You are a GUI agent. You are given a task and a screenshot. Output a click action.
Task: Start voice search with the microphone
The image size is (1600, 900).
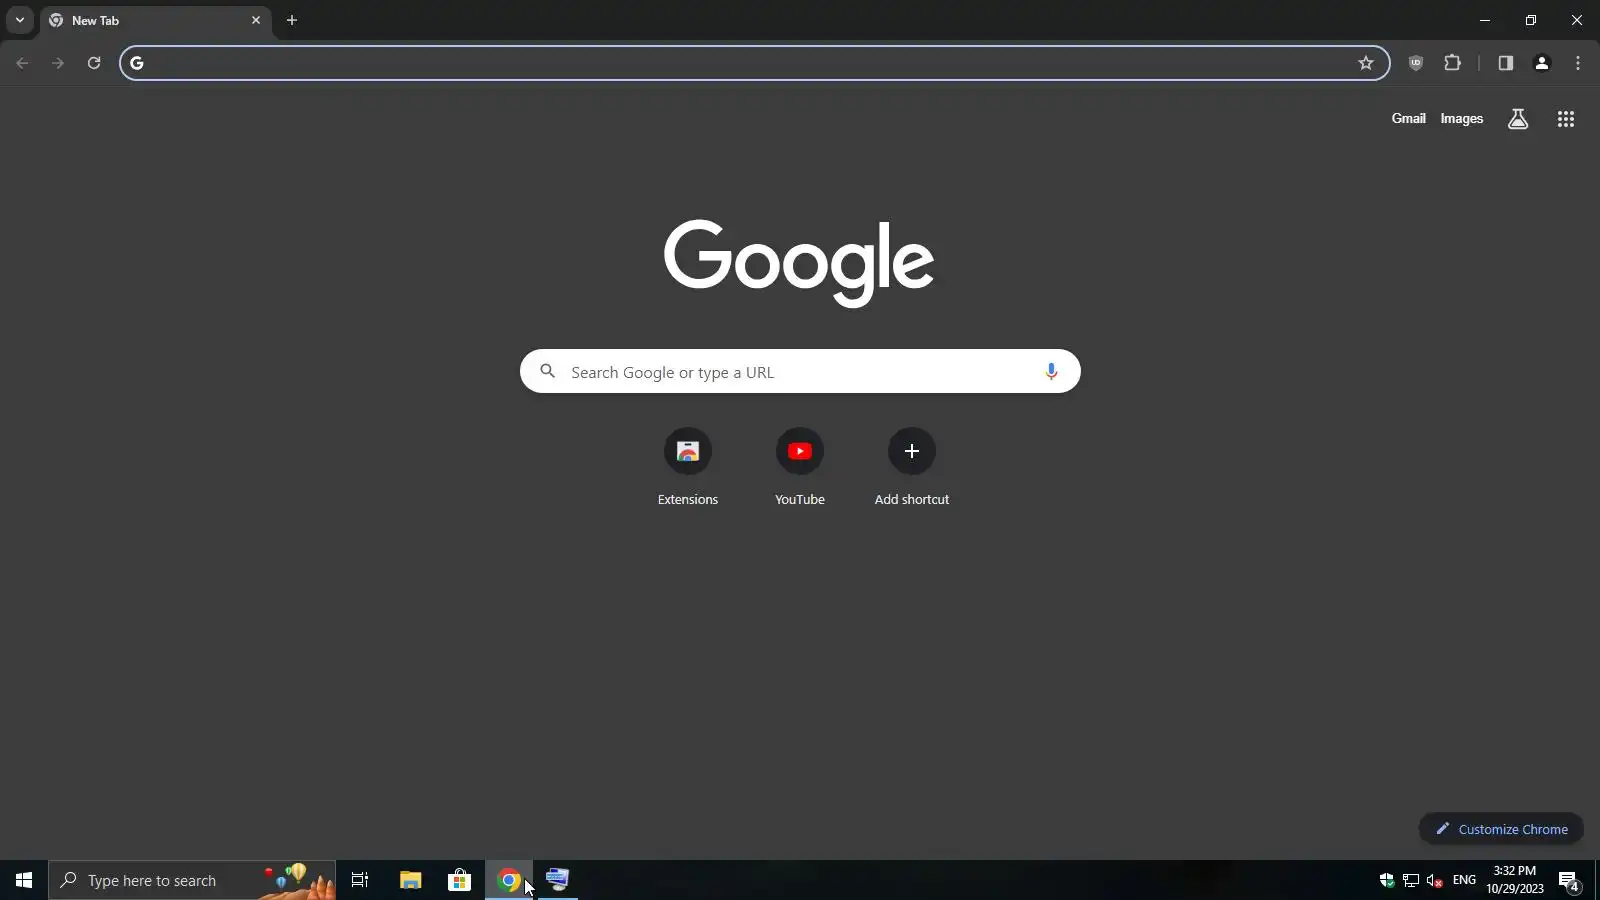[x=1051, y=371]
